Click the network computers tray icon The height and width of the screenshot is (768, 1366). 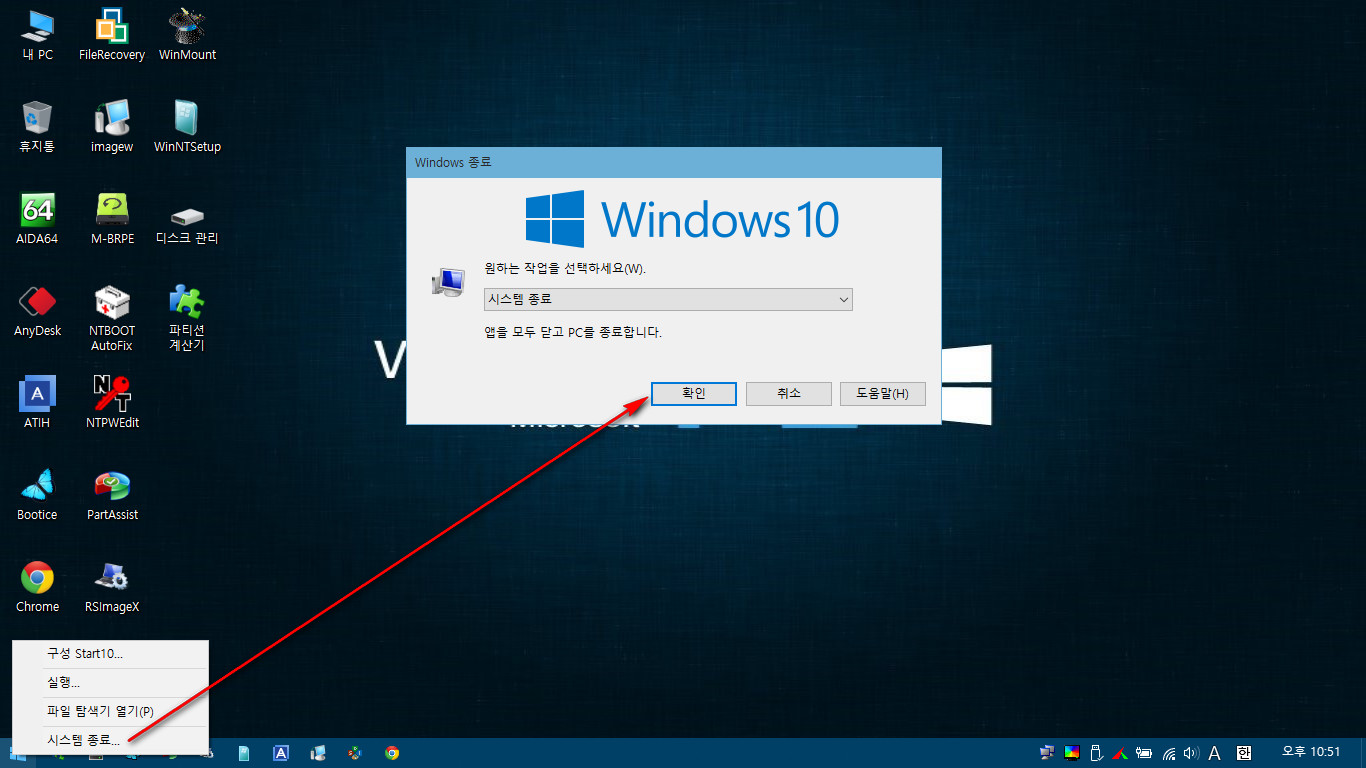1047,753
